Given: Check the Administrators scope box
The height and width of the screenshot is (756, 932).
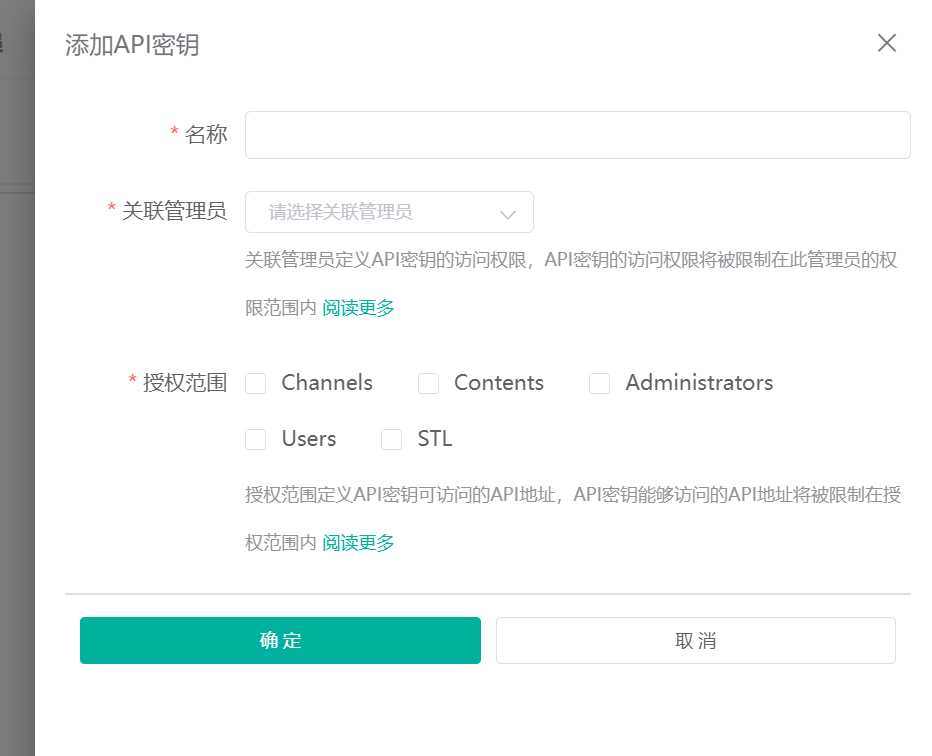Looking at the screenshot, I should click(x=599, y=383).
